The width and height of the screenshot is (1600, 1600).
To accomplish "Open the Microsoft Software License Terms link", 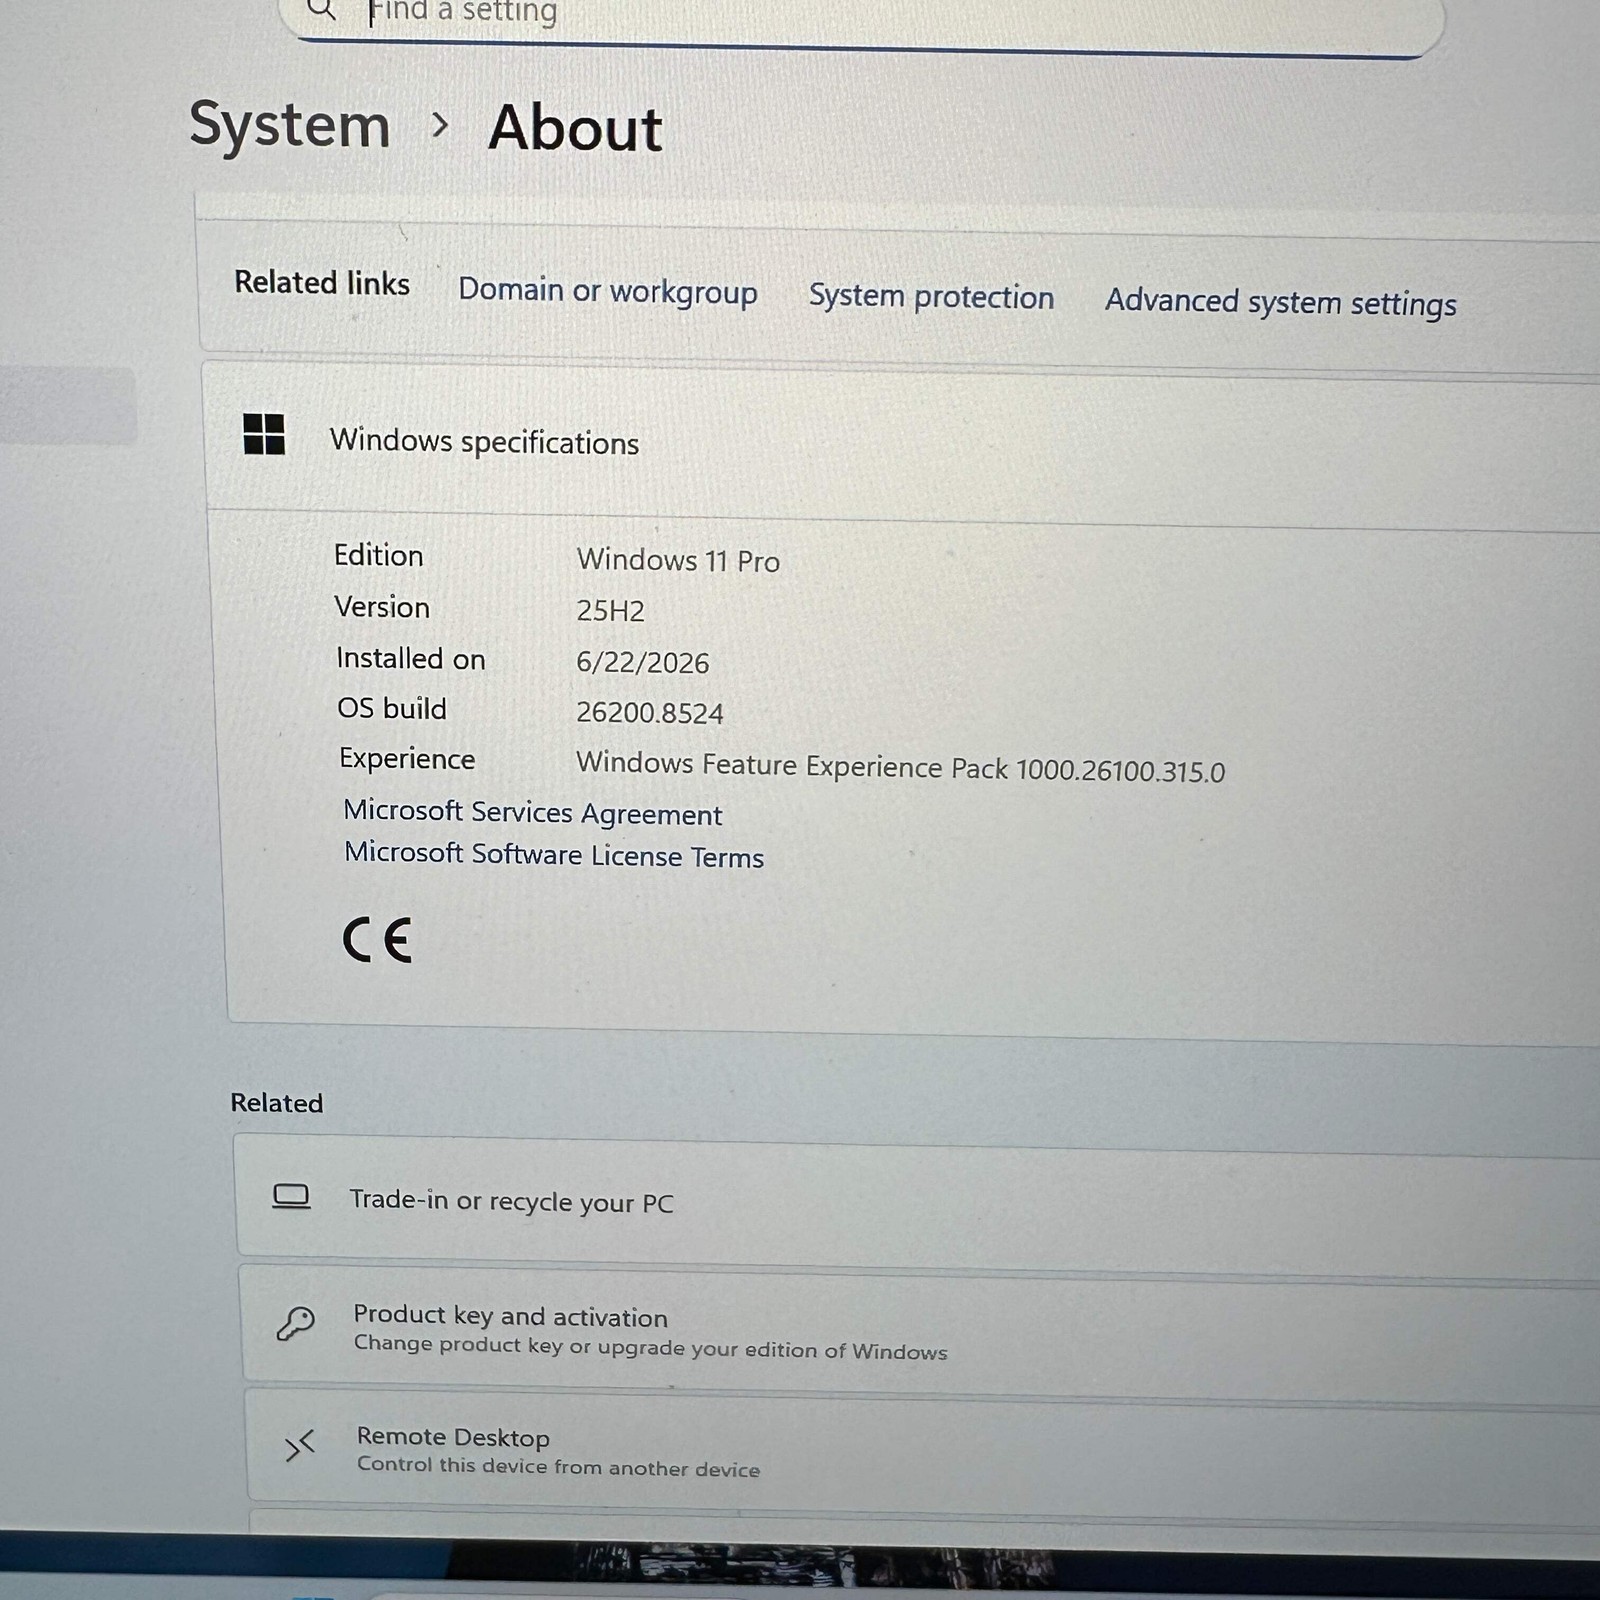I will pyautogui.click(x=554, y=855).
